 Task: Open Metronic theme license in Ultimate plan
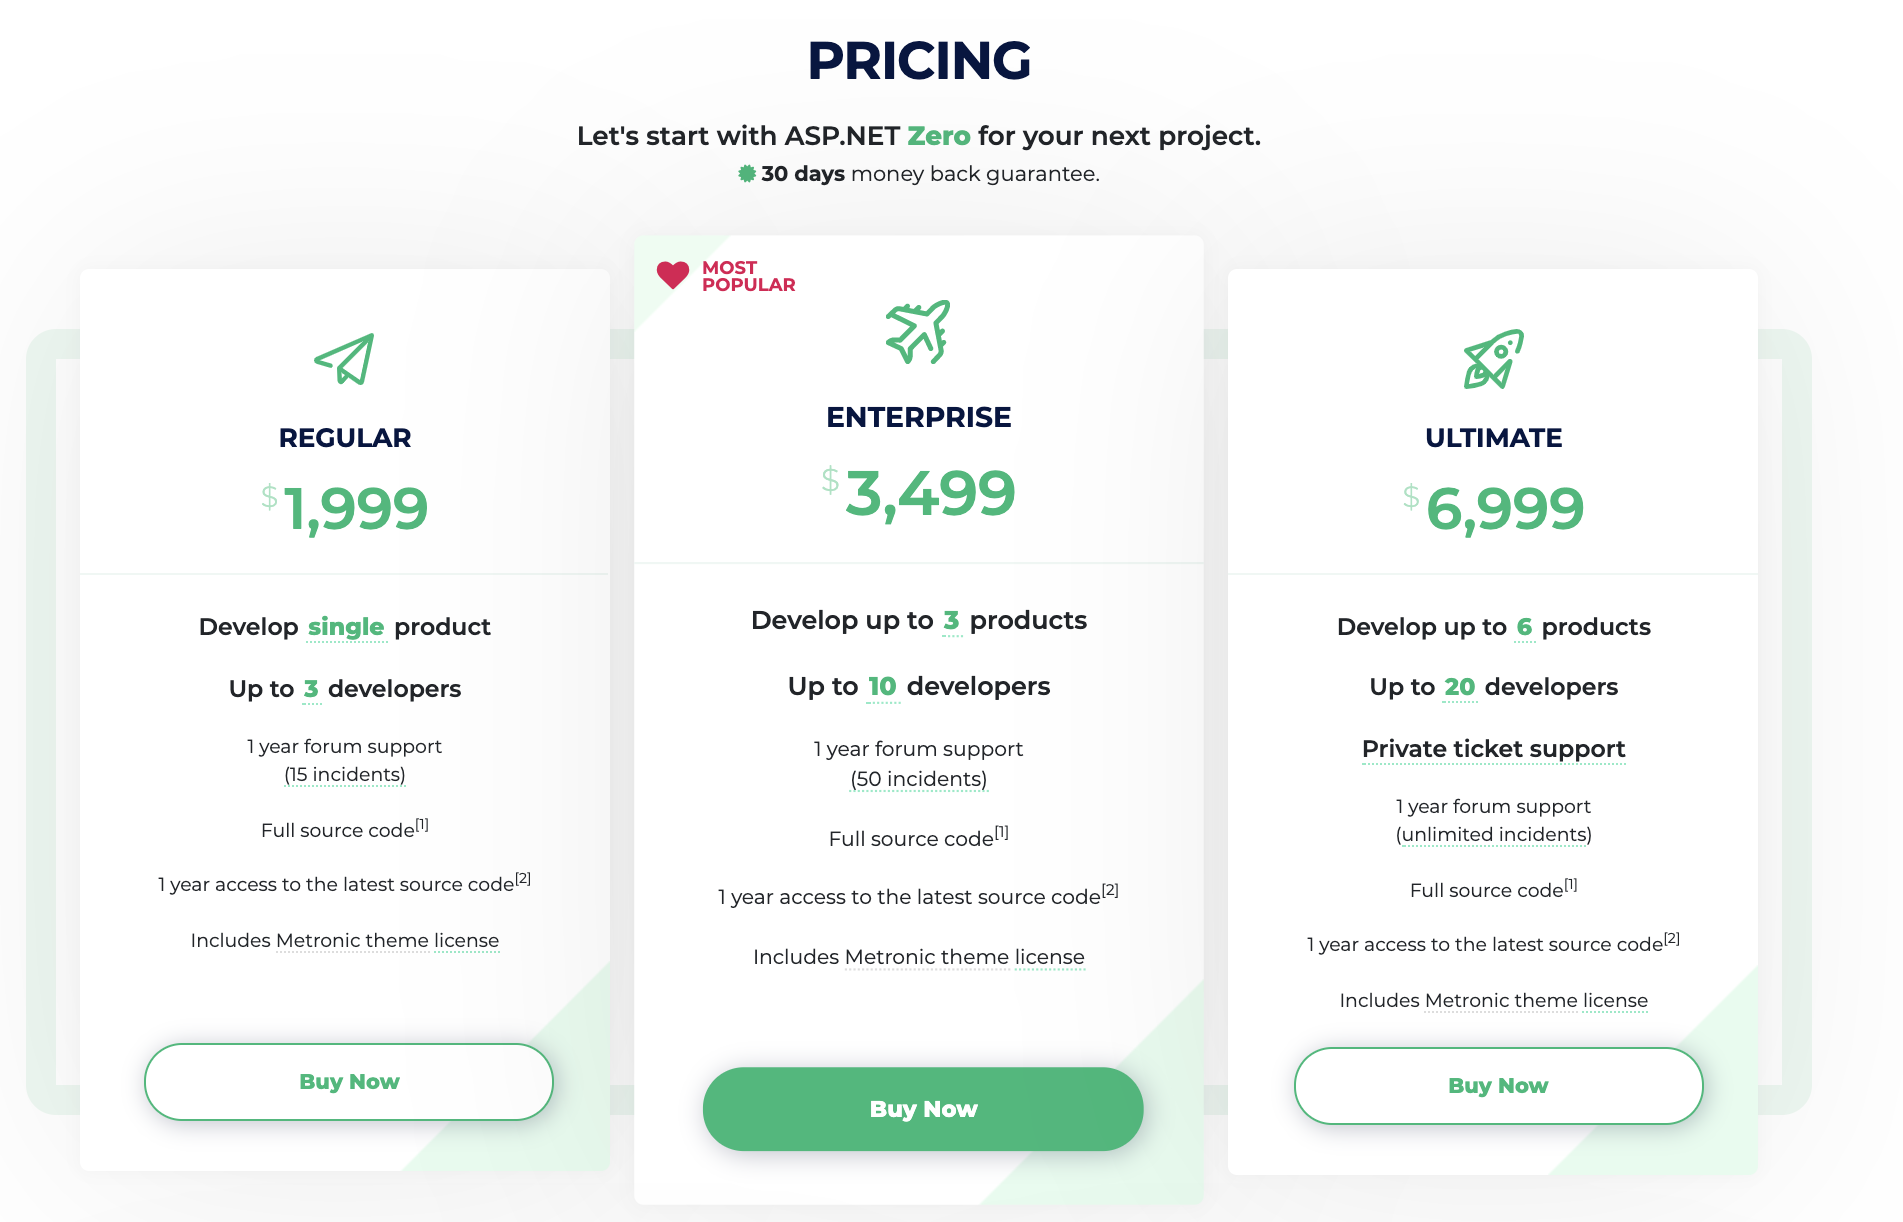click(1536, 1001)
